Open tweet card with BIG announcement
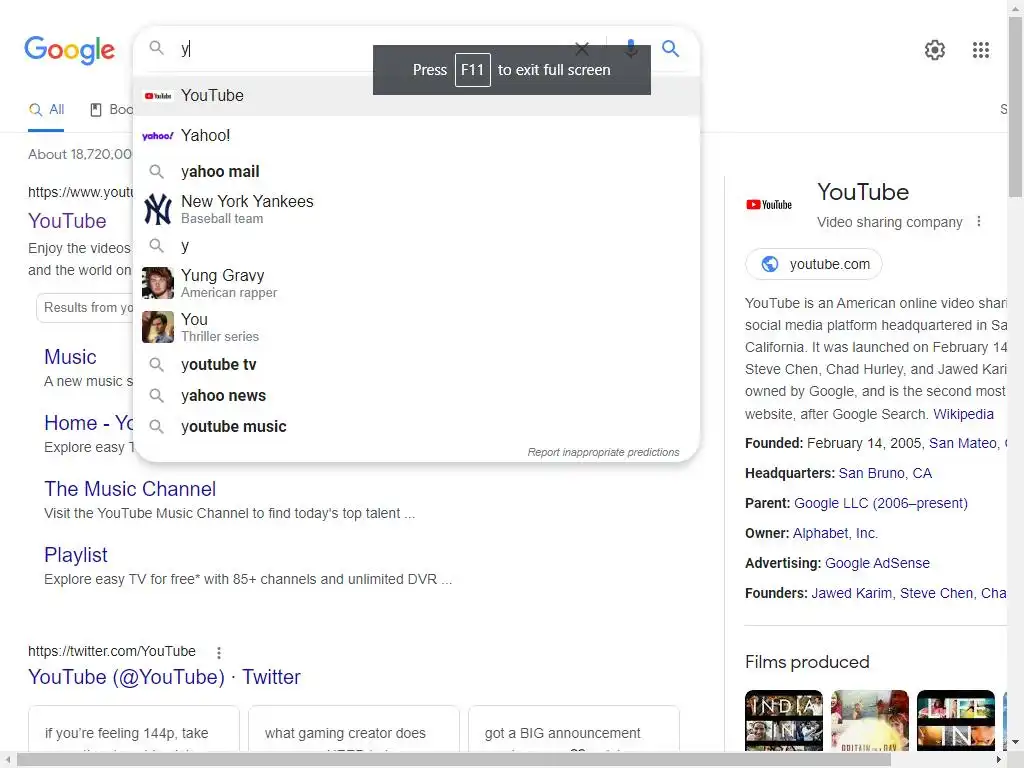This screenshot has width=1024, height=768. pyautogui.click(x=574, y=728)
